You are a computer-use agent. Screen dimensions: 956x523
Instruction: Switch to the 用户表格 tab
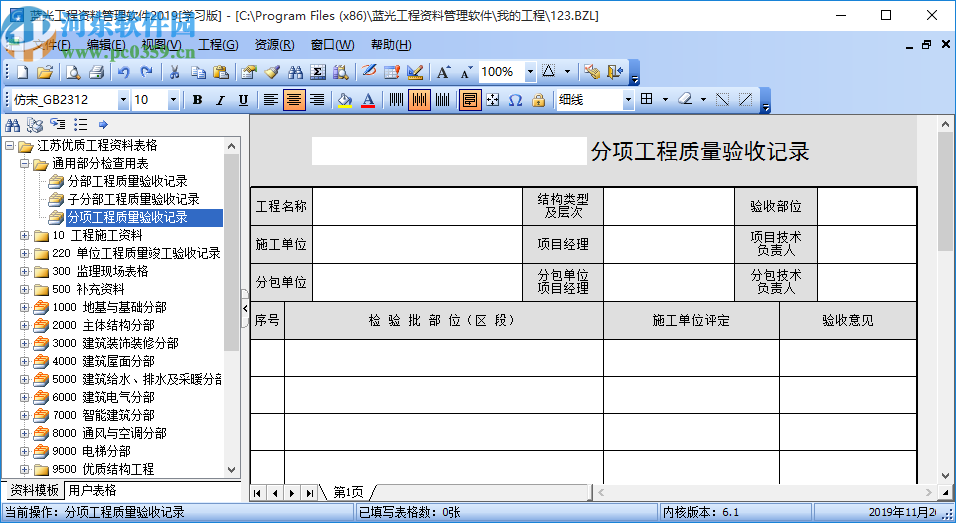pos(92,490)
